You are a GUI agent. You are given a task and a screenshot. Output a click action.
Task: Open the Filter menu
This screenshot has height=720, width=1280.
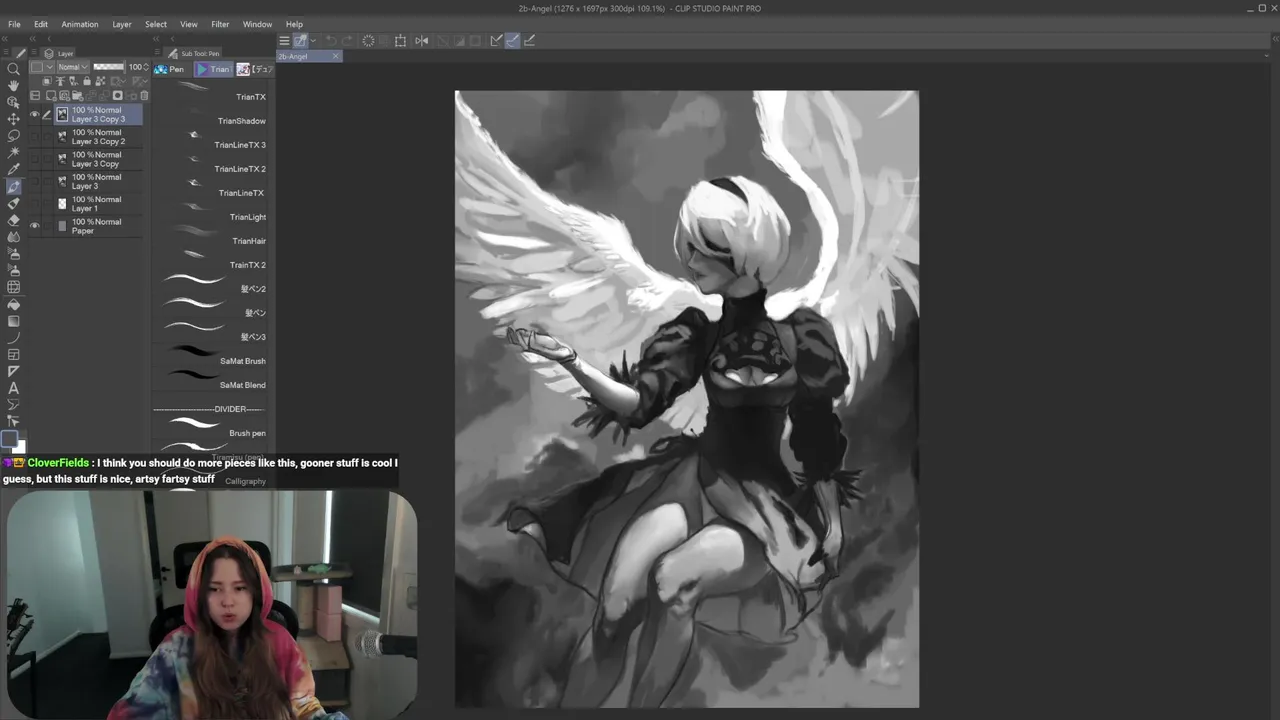click(220, 24)
